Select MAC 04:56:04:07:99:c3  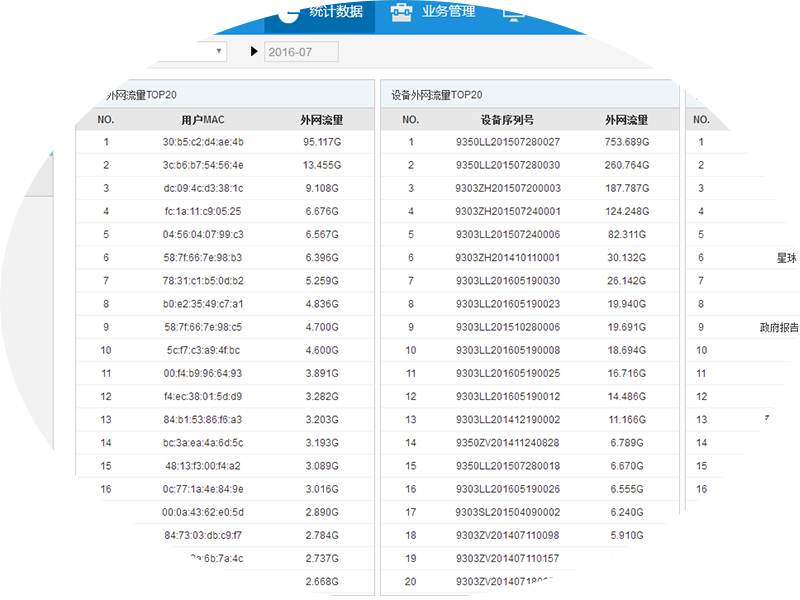click(x=203, y=234)
